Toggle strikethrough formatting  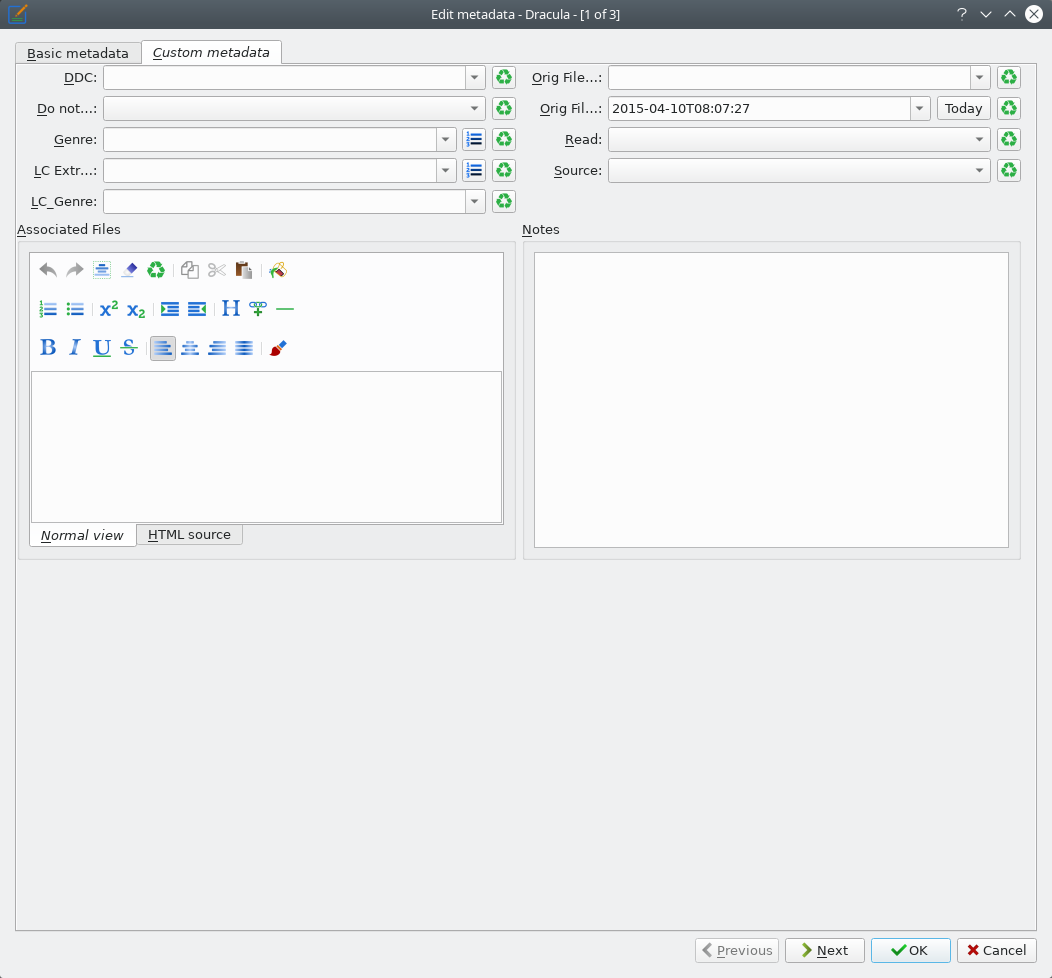coord(129,347)
